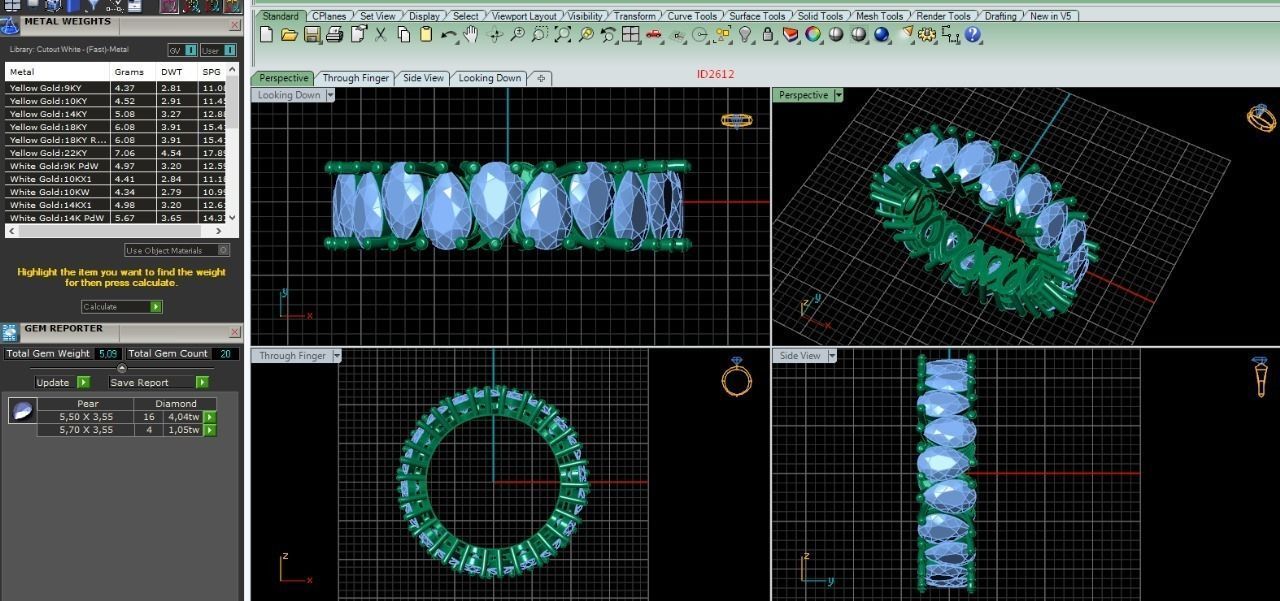This screenshot has height=601, width=1280.
Task: Open the Drafting toolbar tab
Action: coord(1000,16)
